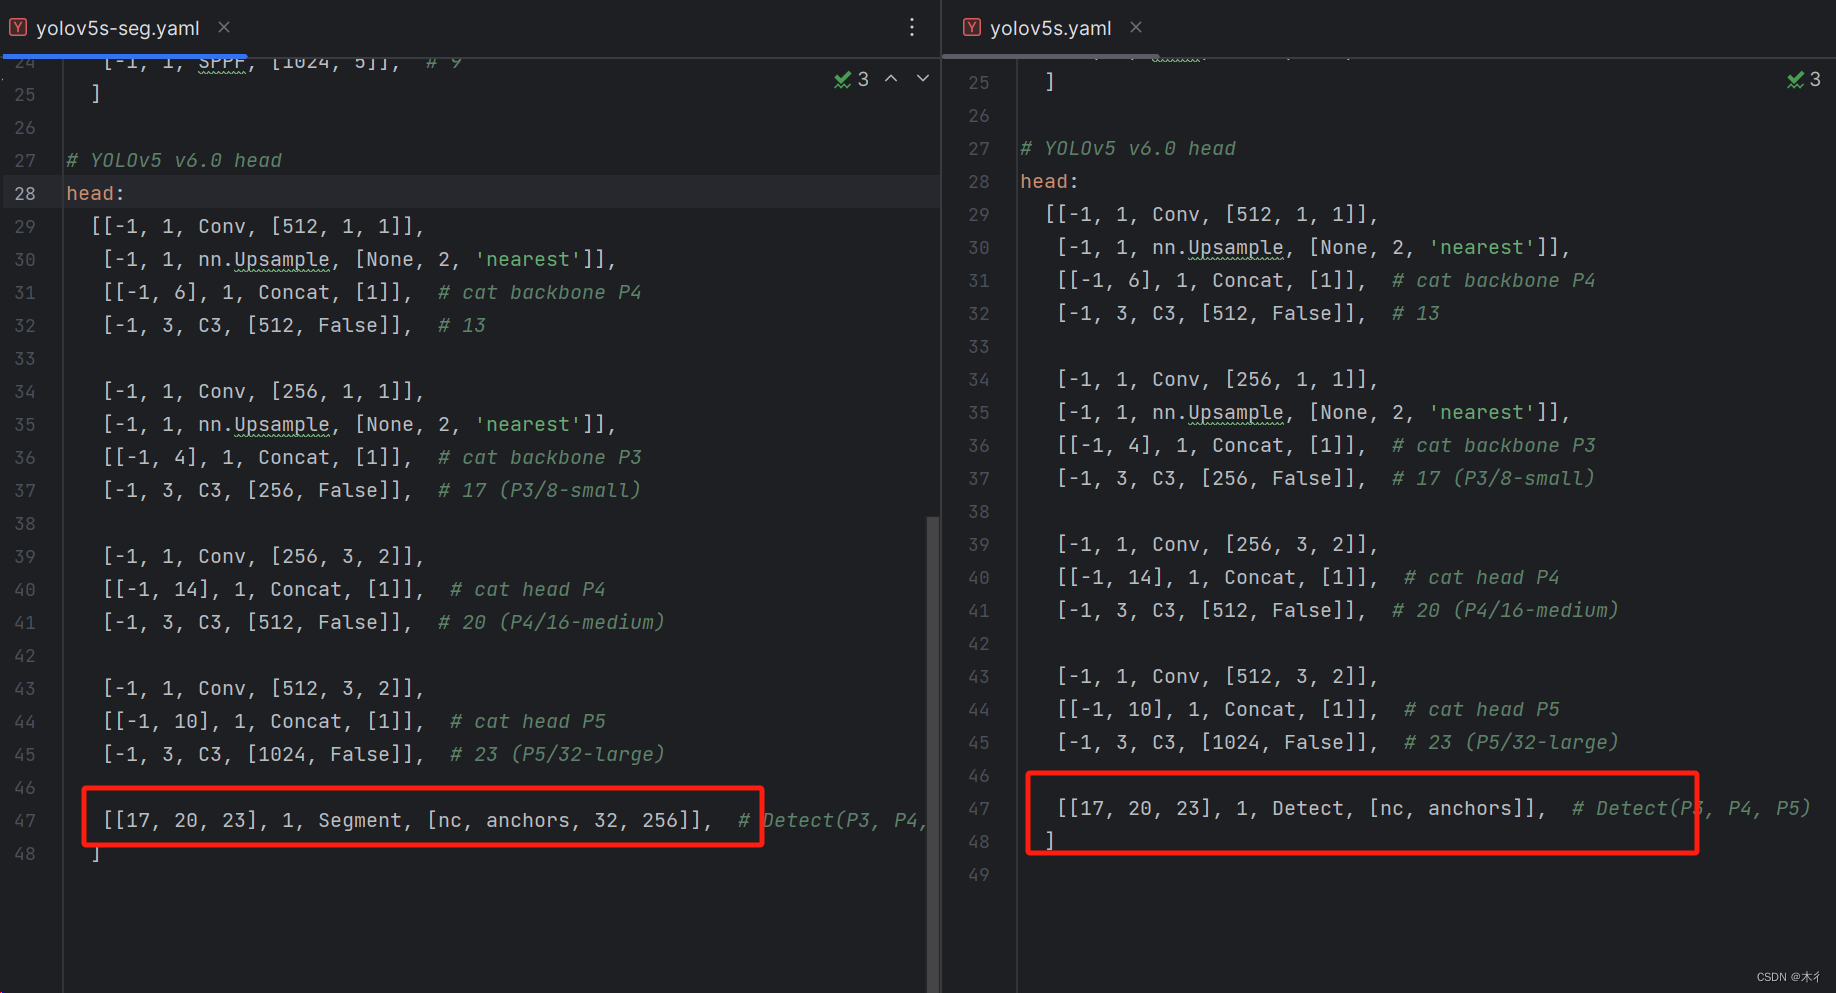Click the Segment keyword in left editor
This screenshot has height=993, width=1836.
(359, 820)
